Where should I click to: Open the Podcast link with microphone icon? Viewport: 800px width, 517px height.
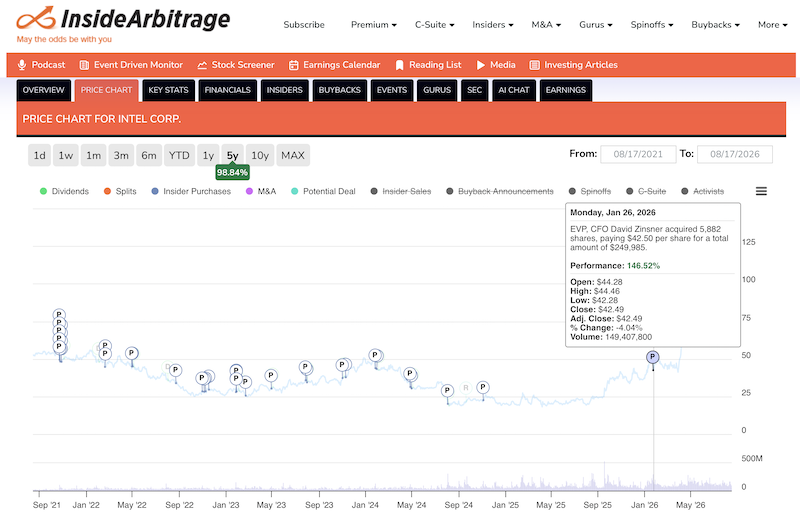[x=41, y=65]
